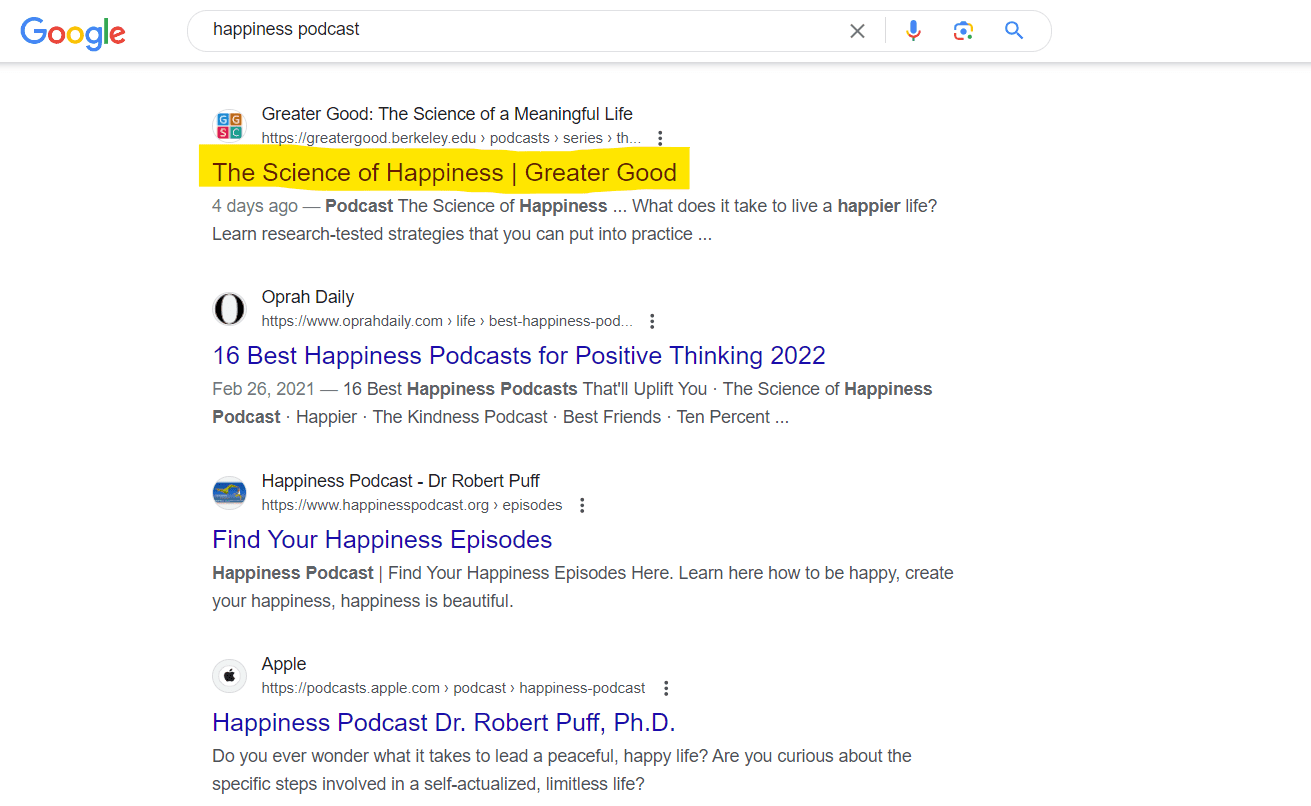This screenshot has height=806, width=1311.
Task: Open 'The Science of Happiness | Greater Good' link
Action: point(444,172)
